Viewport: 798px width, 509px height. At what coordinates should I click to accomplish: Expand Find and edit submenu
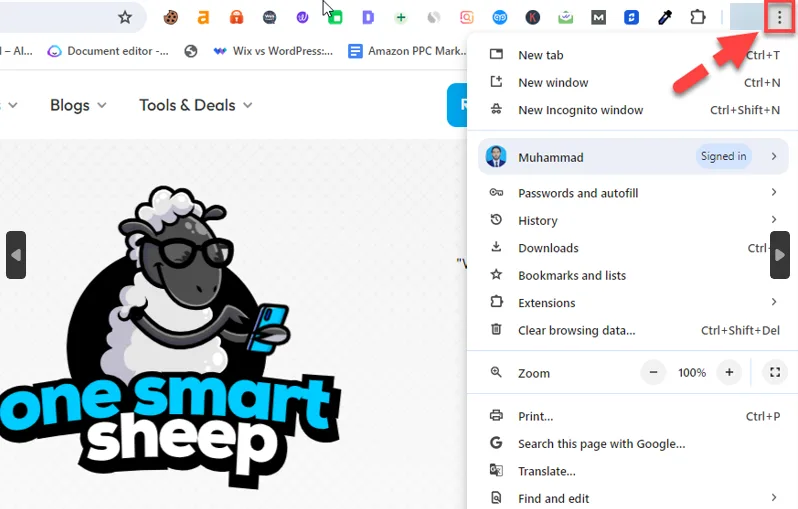[633, 498]
